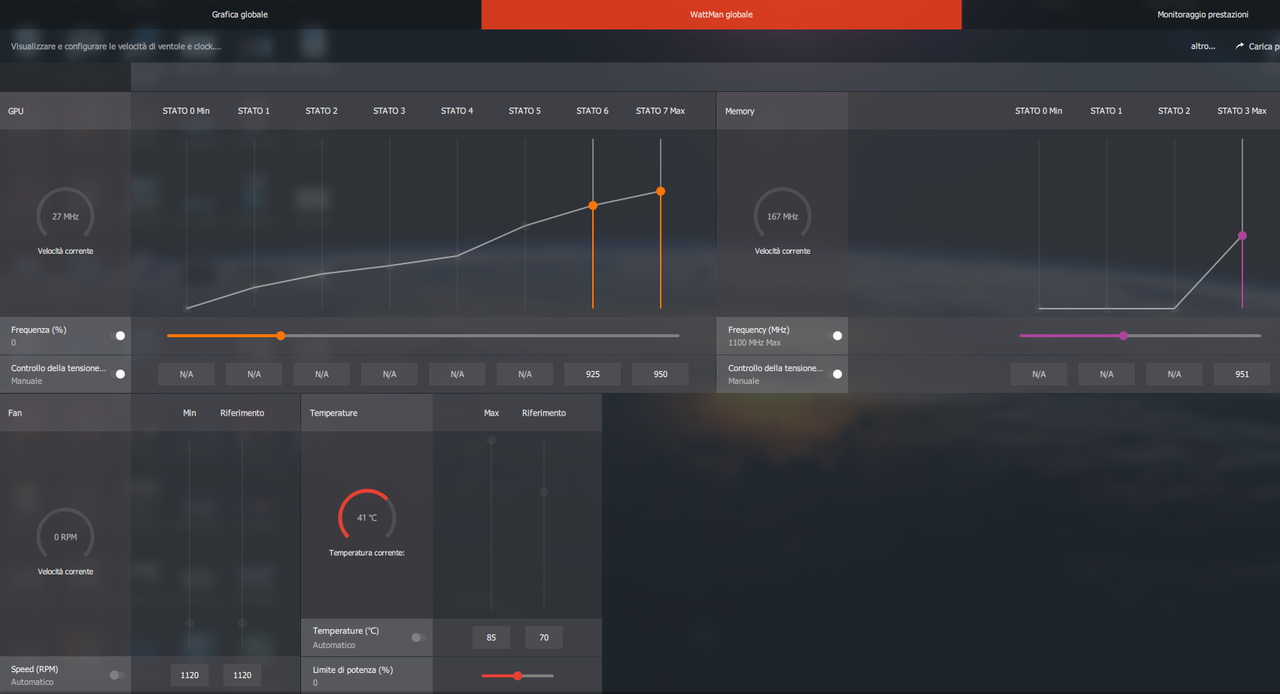The height and width of the screenshot is (694, 1280).
Task: Click the Temperature Riferimento vertical slider handle
Action: 544,491
